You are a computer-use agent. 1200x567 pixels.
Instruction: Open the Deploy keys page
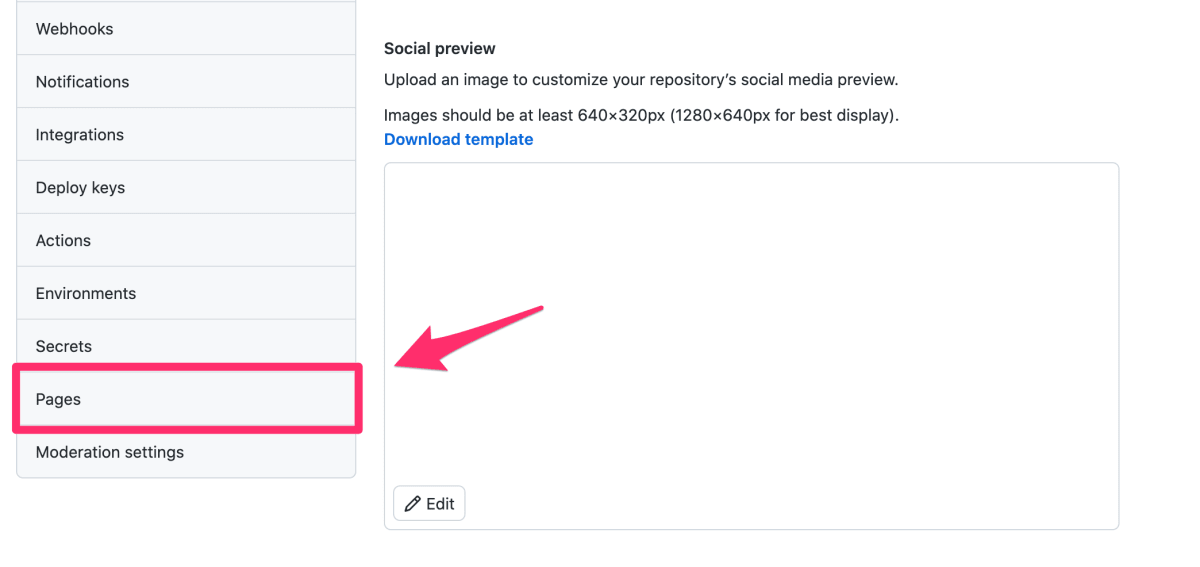(x=186, y=188)
